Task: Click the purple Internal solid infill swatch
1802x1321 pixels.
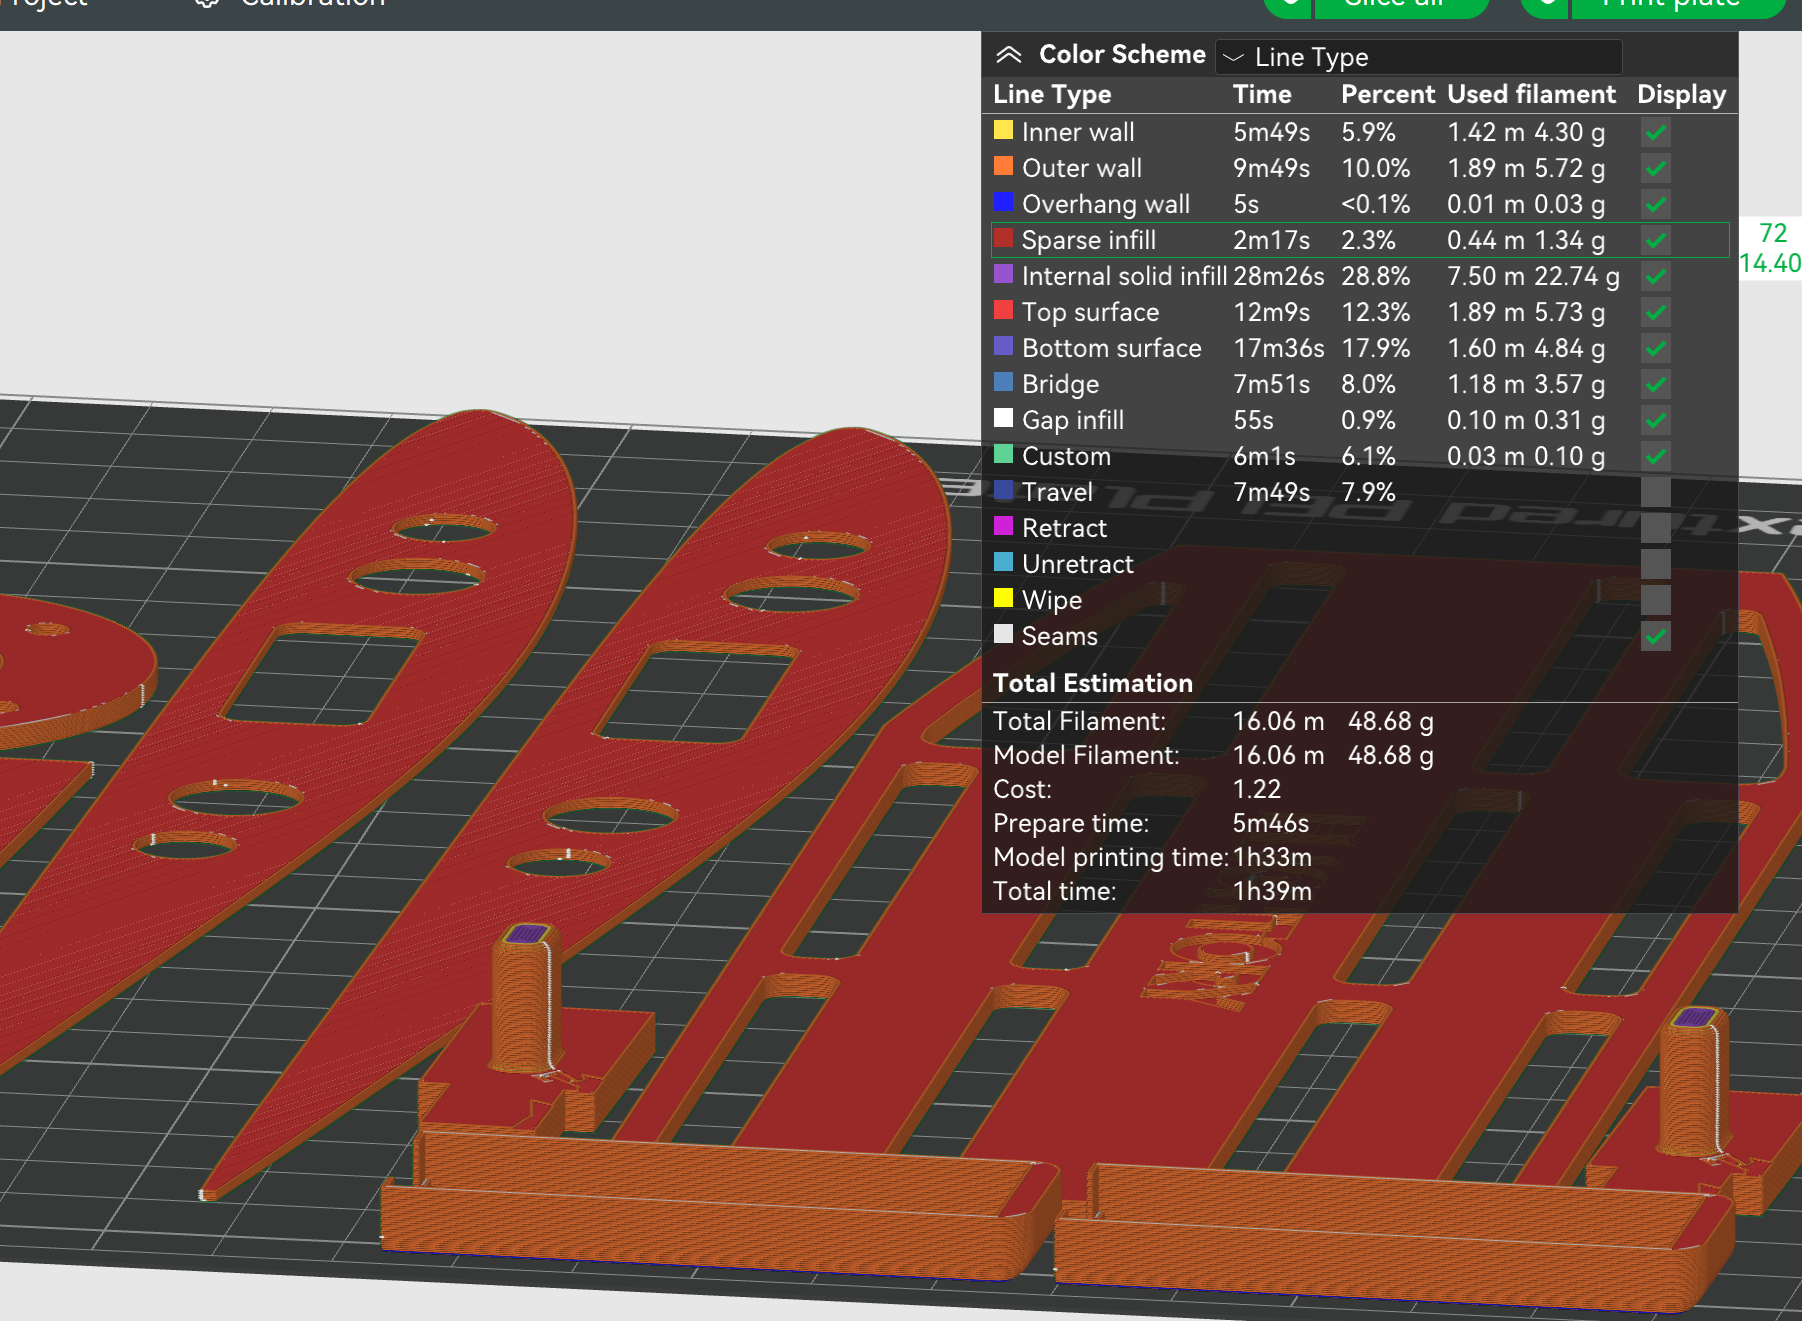Action: pyautogui.click(x=1003, y=274)
